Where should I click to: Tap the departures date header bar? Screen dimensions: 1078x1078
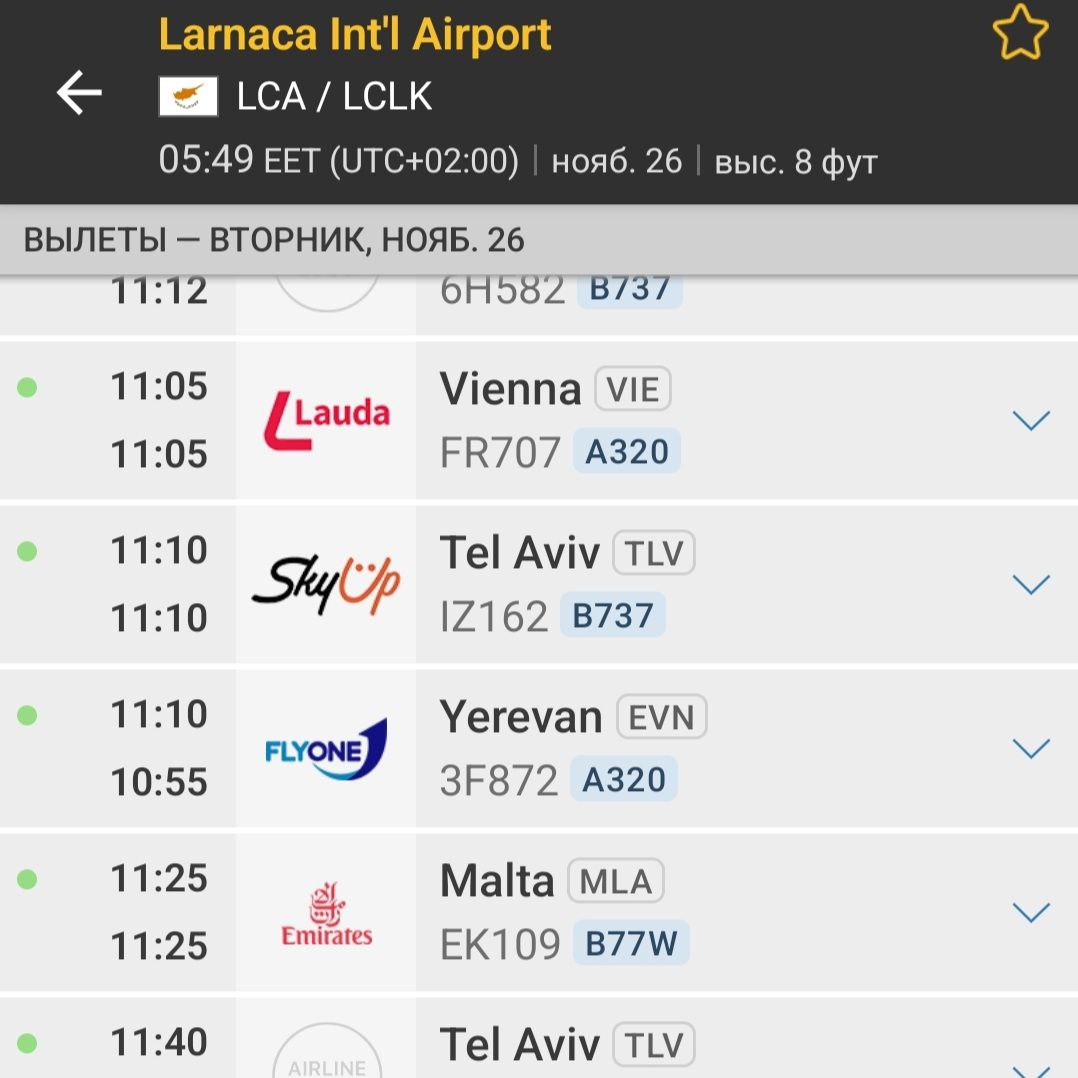(539, 240)
